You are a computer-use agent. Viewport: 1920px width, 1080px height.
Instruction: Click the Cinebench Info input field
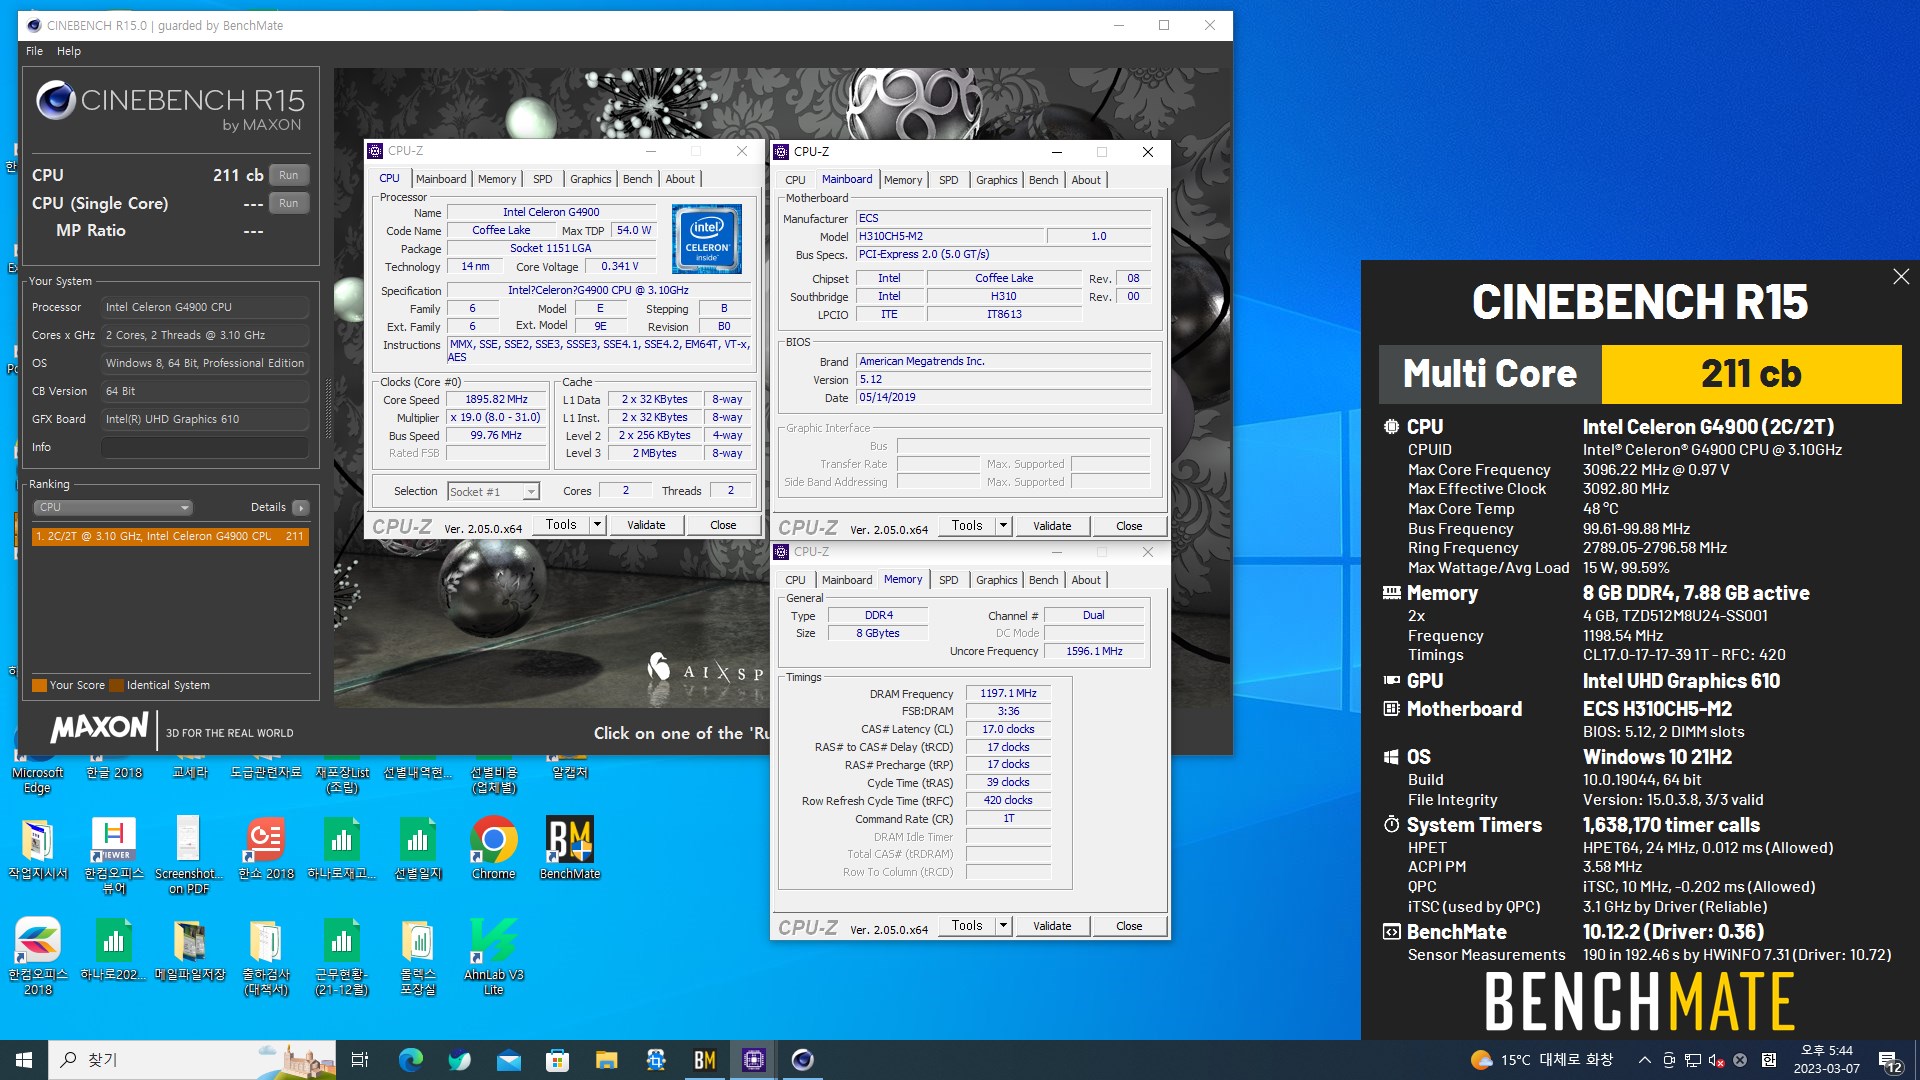(204, 447)
